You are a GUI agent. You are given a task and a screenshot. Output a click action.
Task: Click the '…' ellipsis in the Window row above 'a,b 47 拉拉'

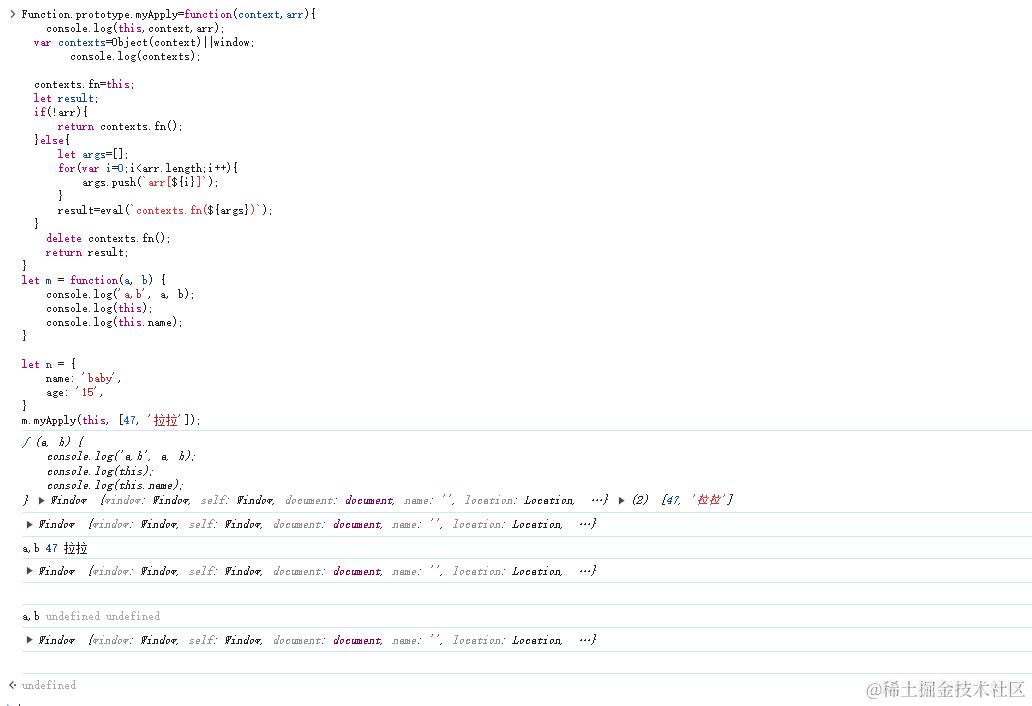pos(586,524)
